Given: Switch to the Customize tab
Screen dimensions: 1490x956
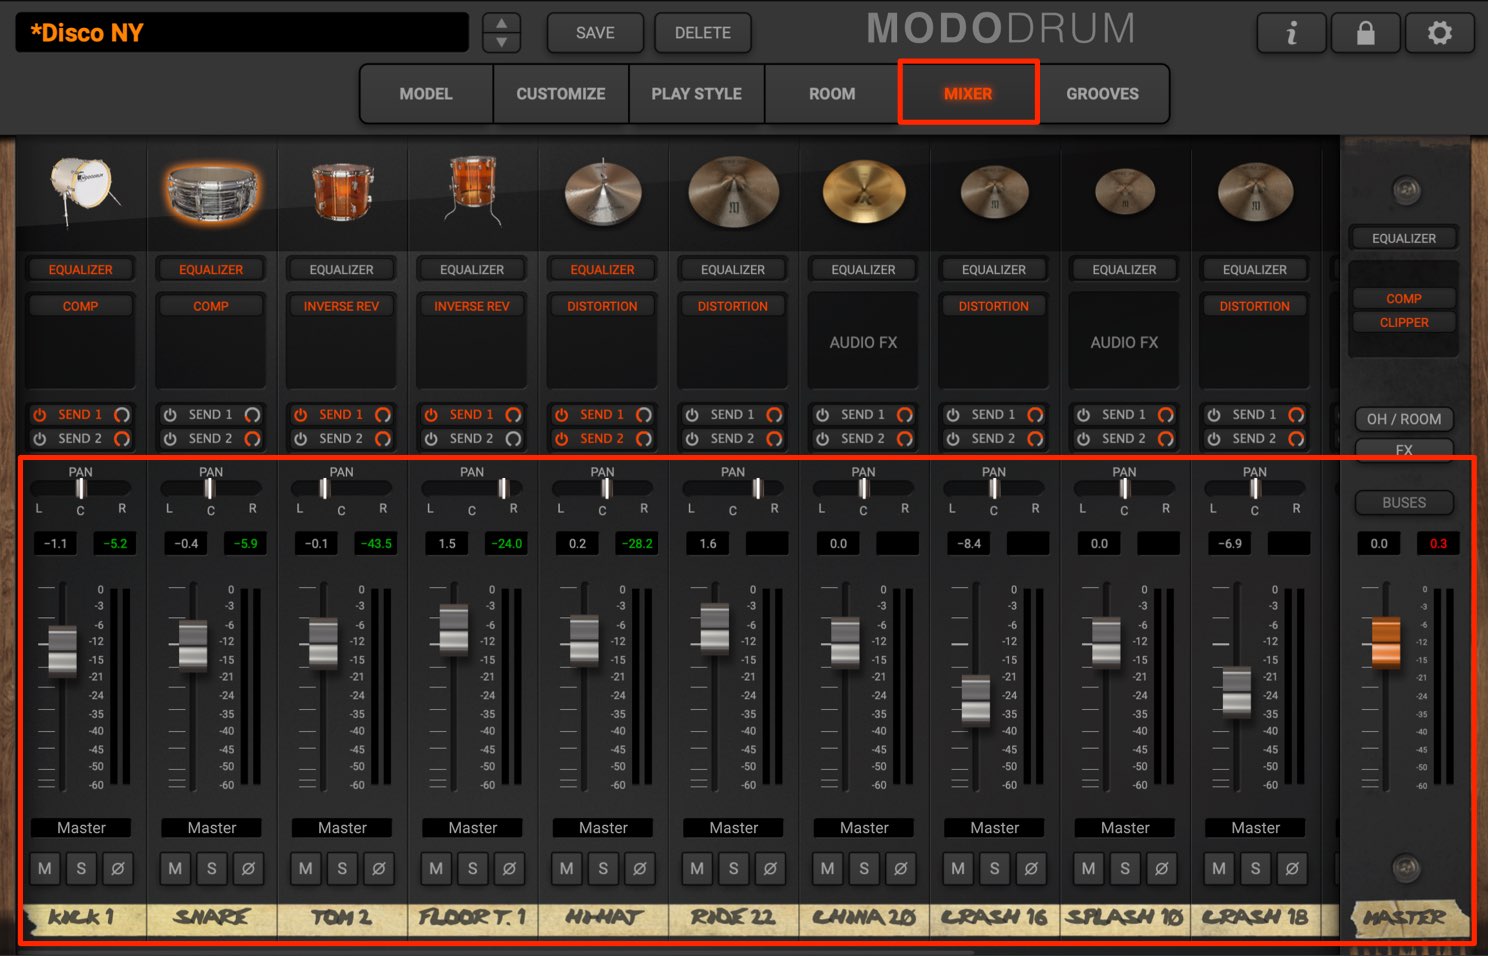Looking at the screenshot, I should (561, 93).
